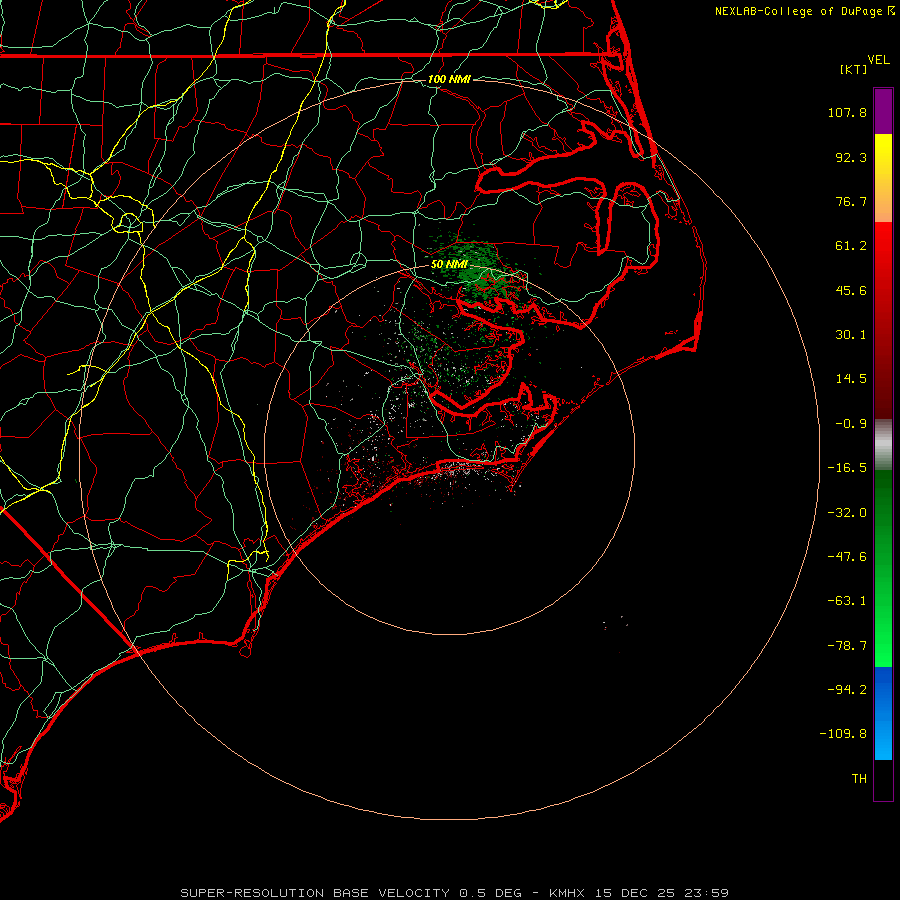
Task: Click the 100 NMI range ring label
Action: coord(449,79)
